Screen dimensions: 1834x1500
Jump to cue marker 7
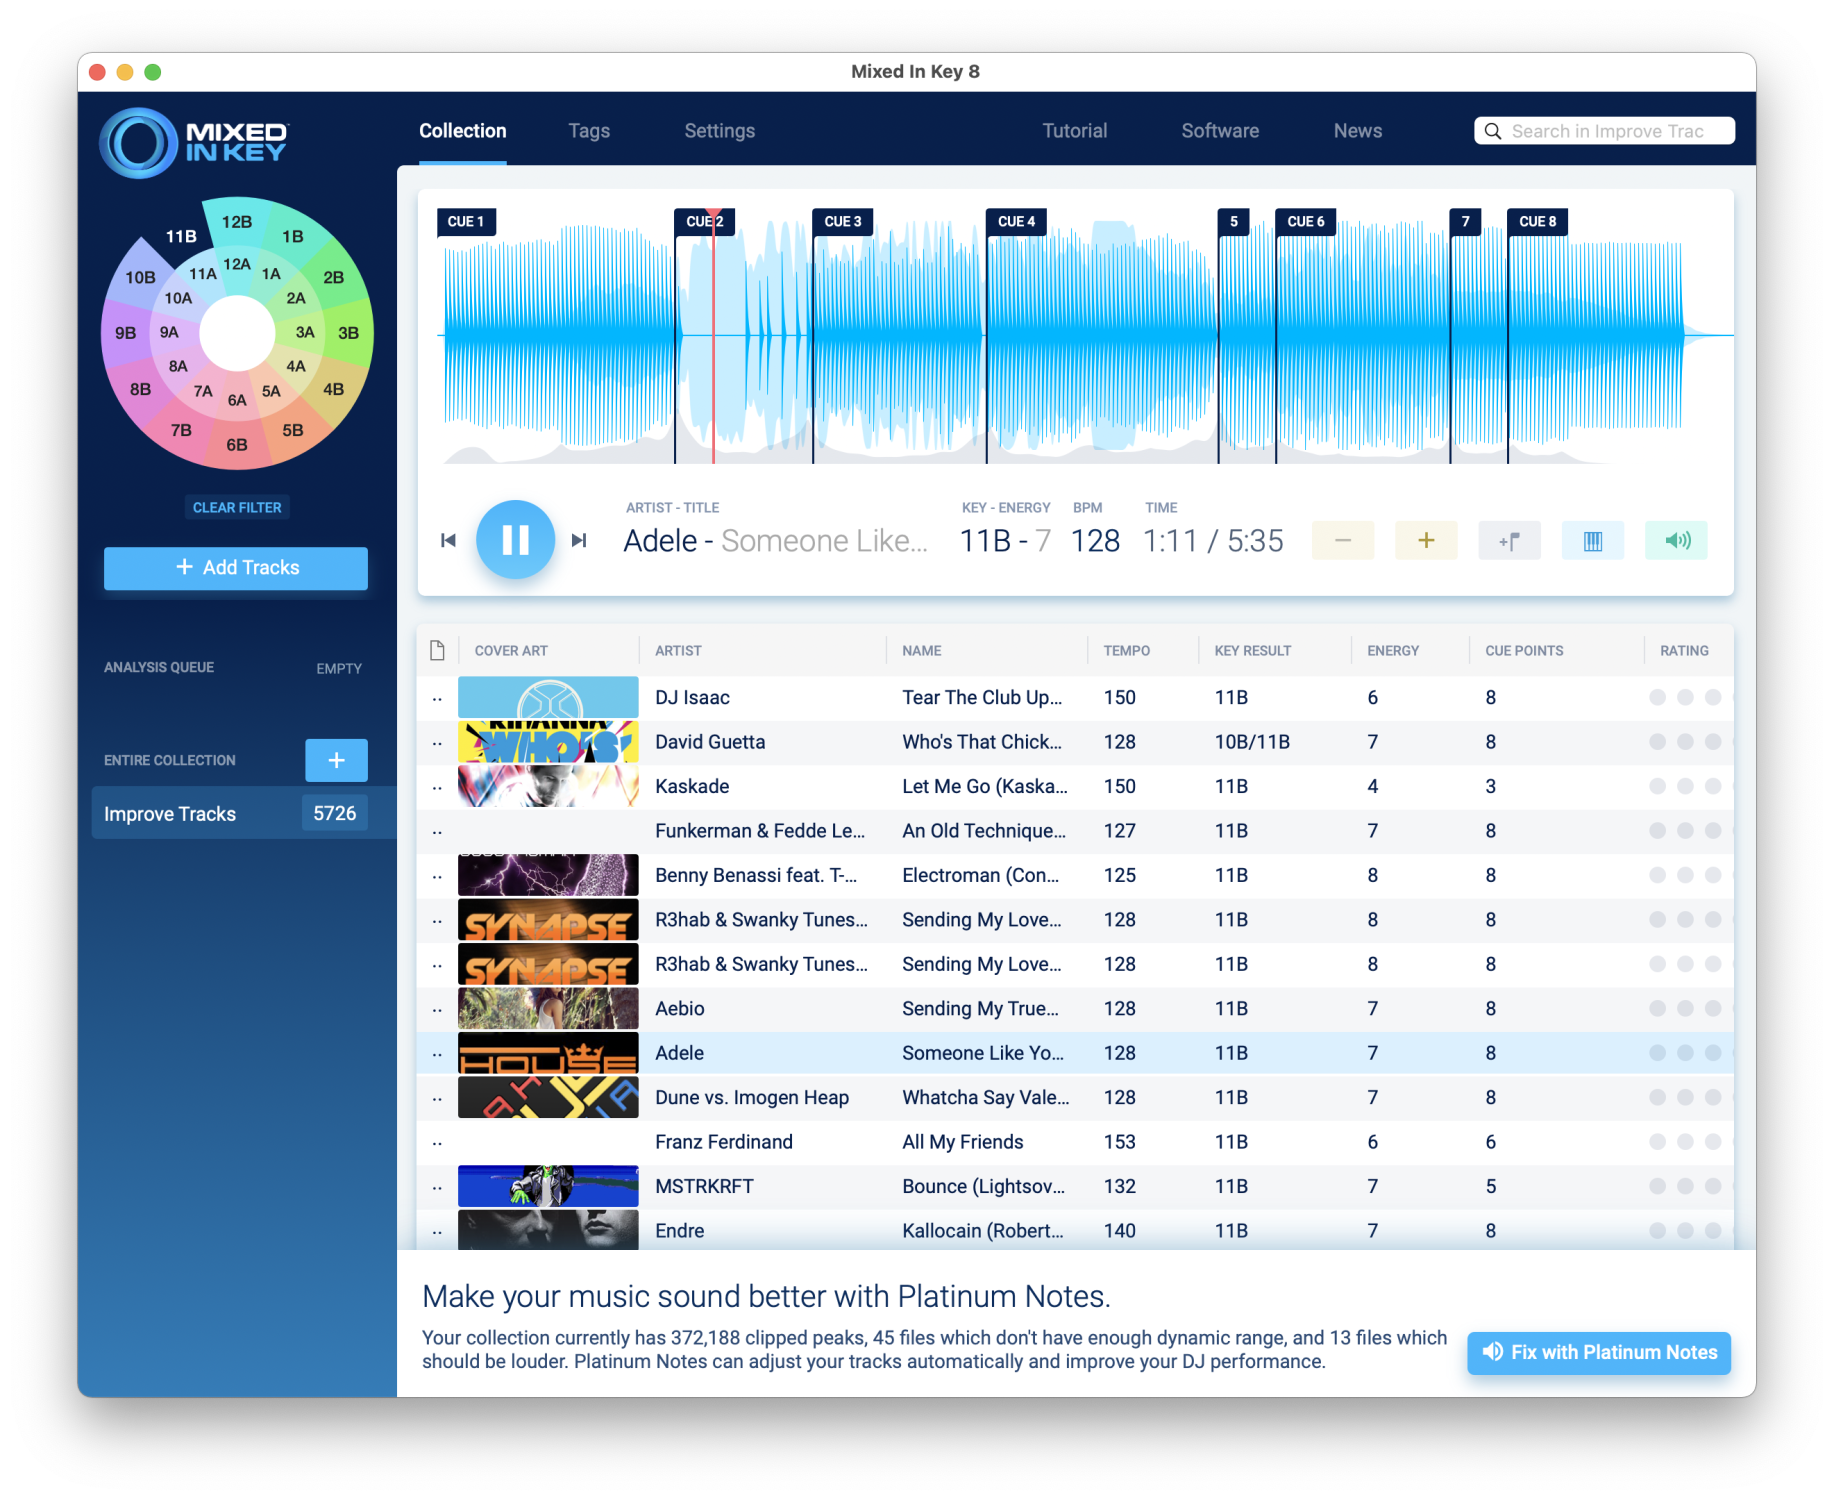[x=1466, y=221]
